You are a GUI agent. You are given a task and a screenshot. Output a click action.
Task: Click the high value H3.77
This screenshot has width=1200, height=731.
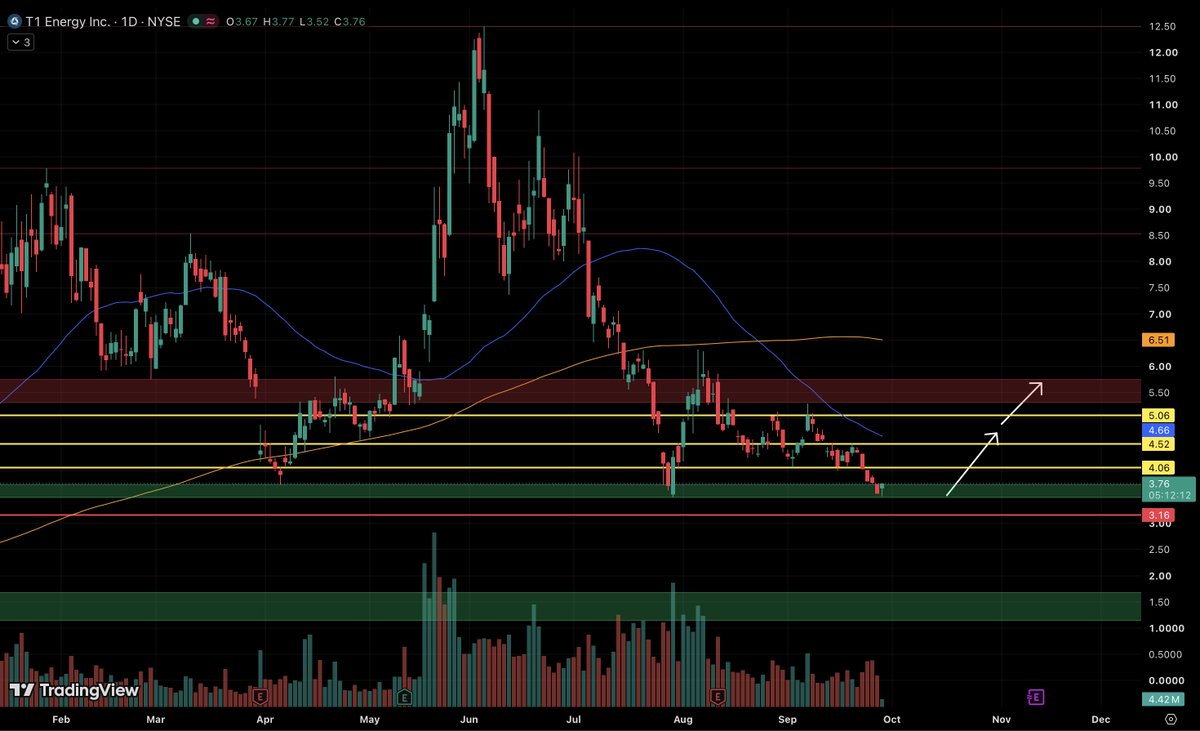point(280,21)
